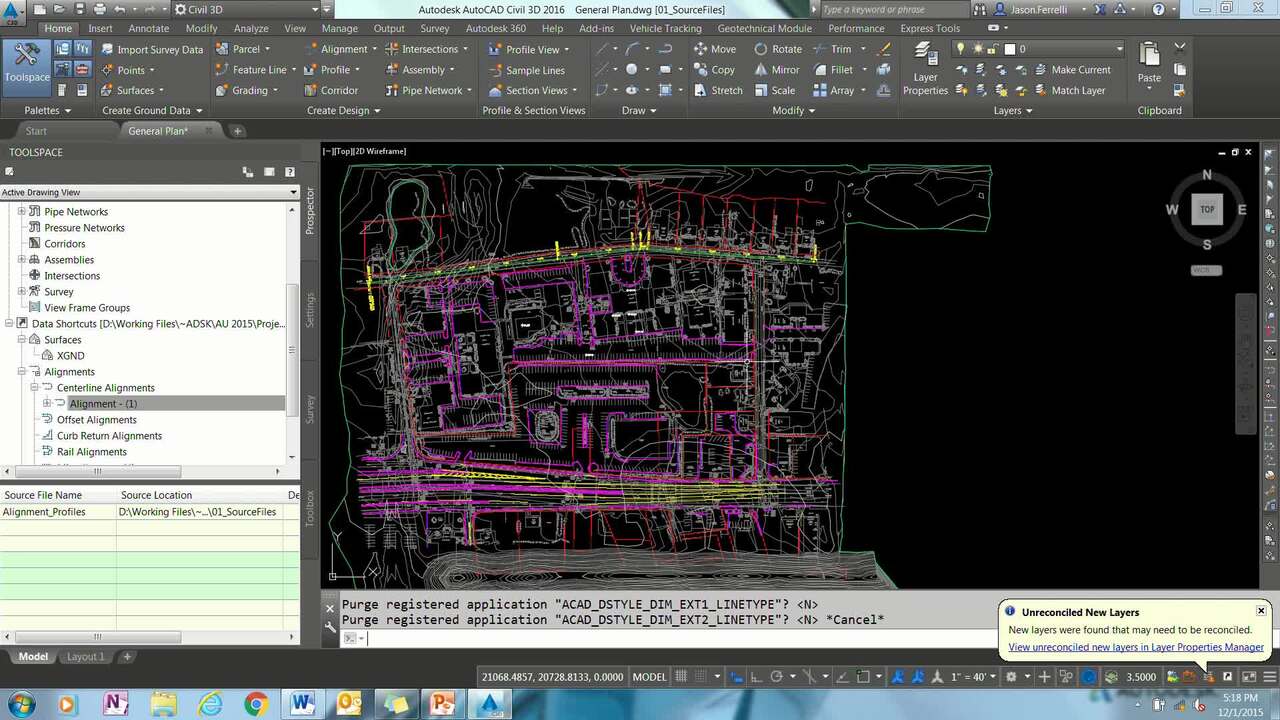
Task: Switch to the Analyze ribbon tab
Action: click(x=251, y=28)
